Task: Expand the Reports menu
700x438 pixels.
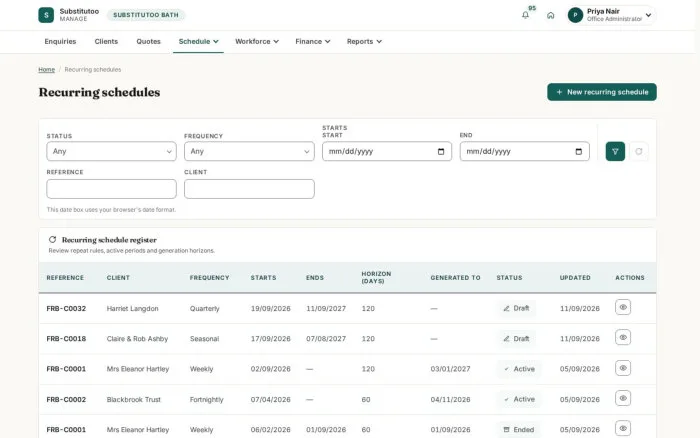Action: 364,42
